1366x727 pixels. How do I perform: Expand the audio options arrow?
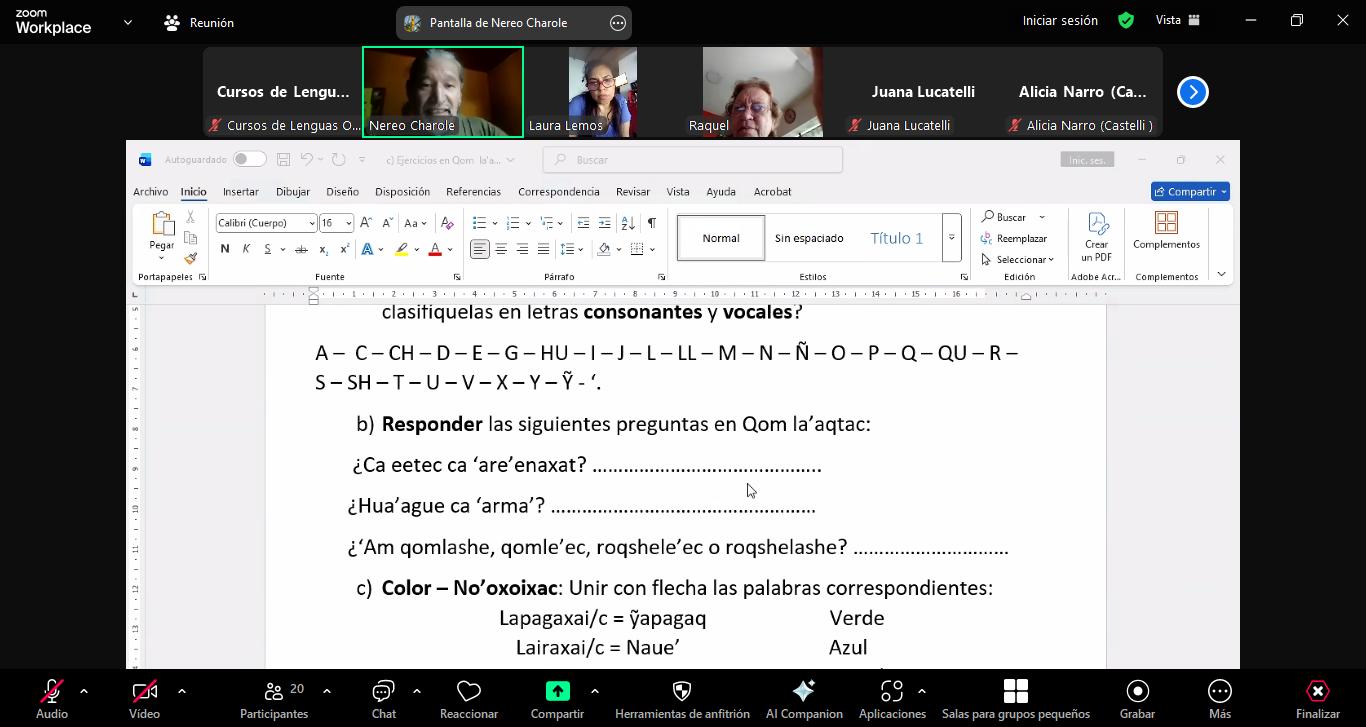coord(84,691)
